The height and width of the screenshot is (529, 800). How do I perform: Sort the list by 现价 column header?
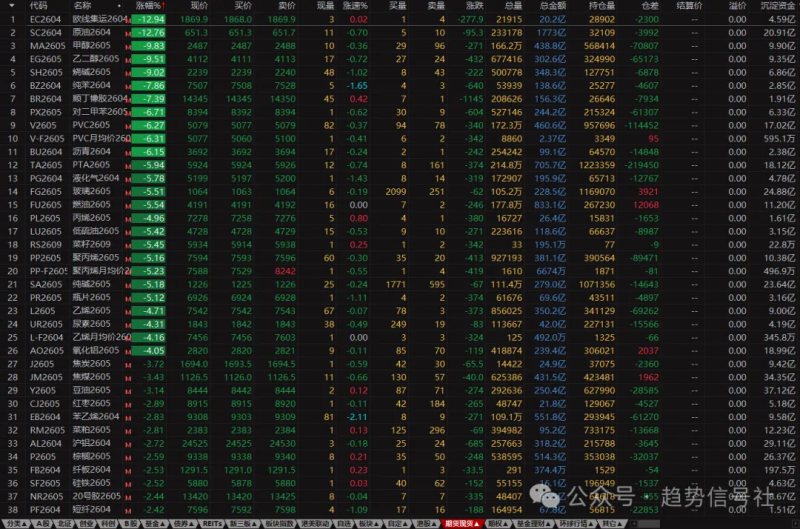(199, 6)
